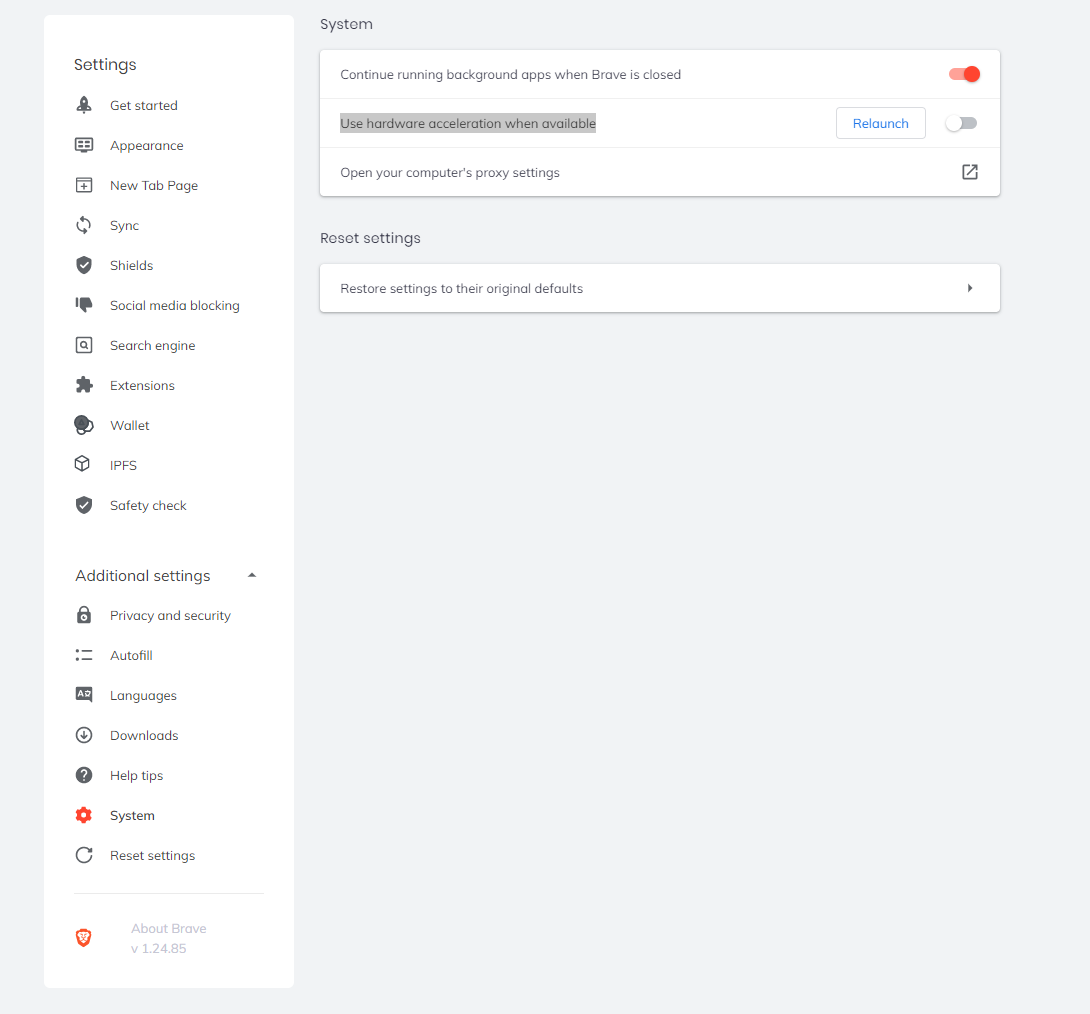Click the Reset settings circular arrow icon
Image resolution: width=1090 pixels, height=1014 pixels.
[x=83, y=855]
